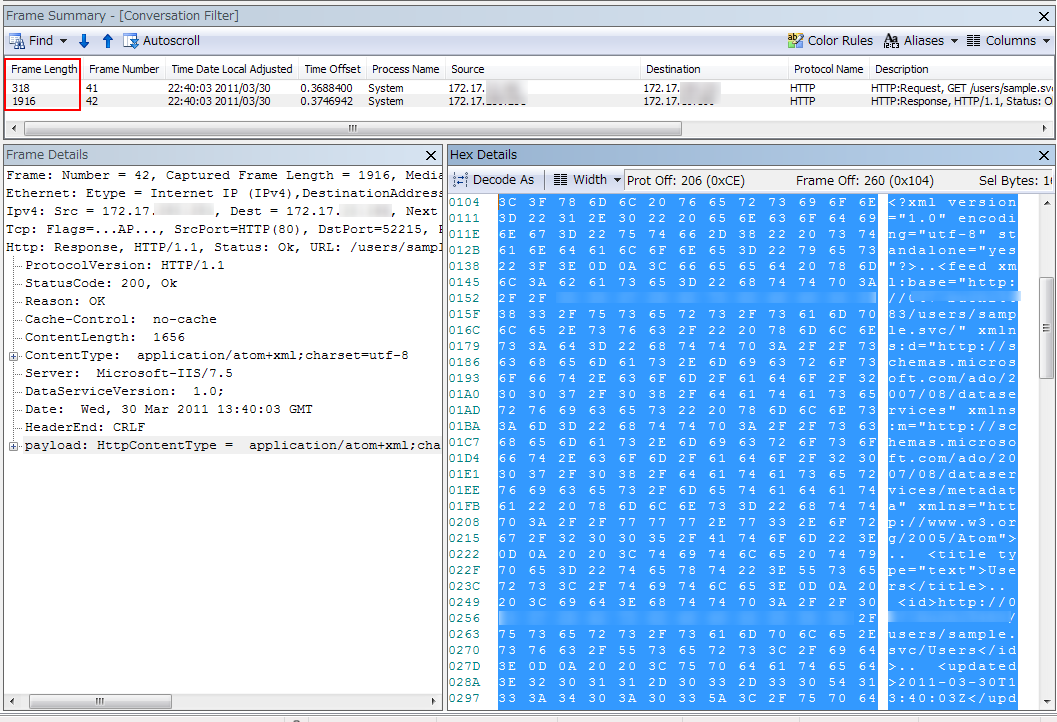Click the Find binoculars icon
The image size is (1057, 722).
coord(17,41)
